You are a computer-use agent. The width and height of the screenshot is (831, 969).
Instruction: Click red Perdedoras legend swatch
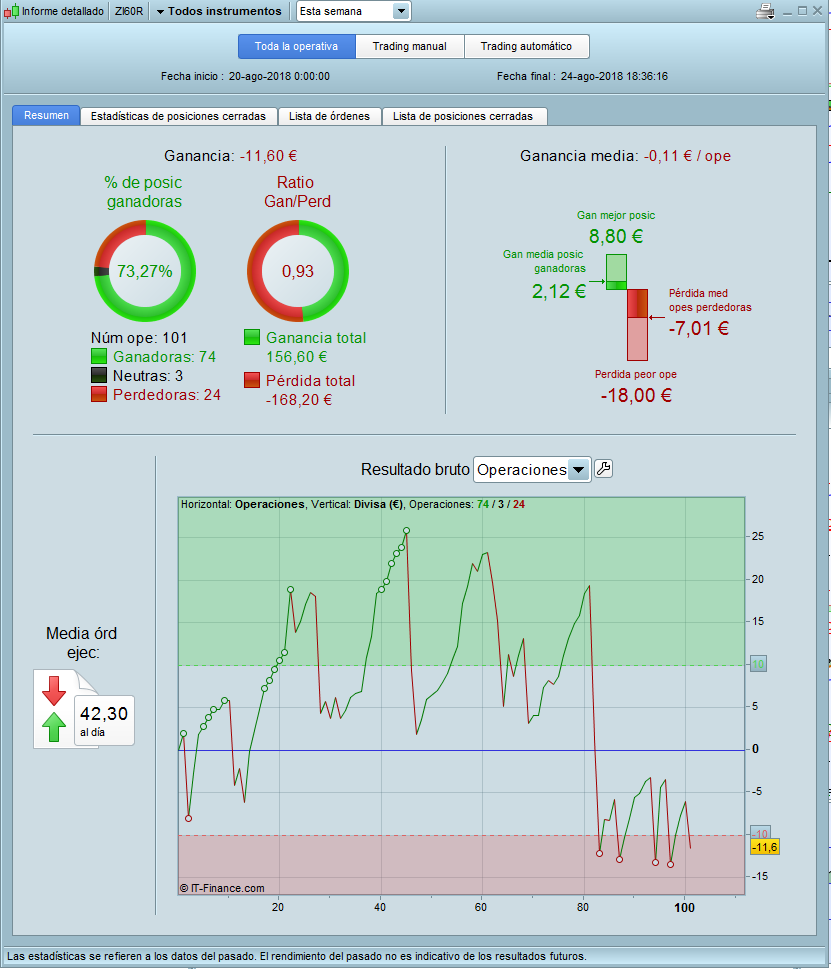point(99,394)
